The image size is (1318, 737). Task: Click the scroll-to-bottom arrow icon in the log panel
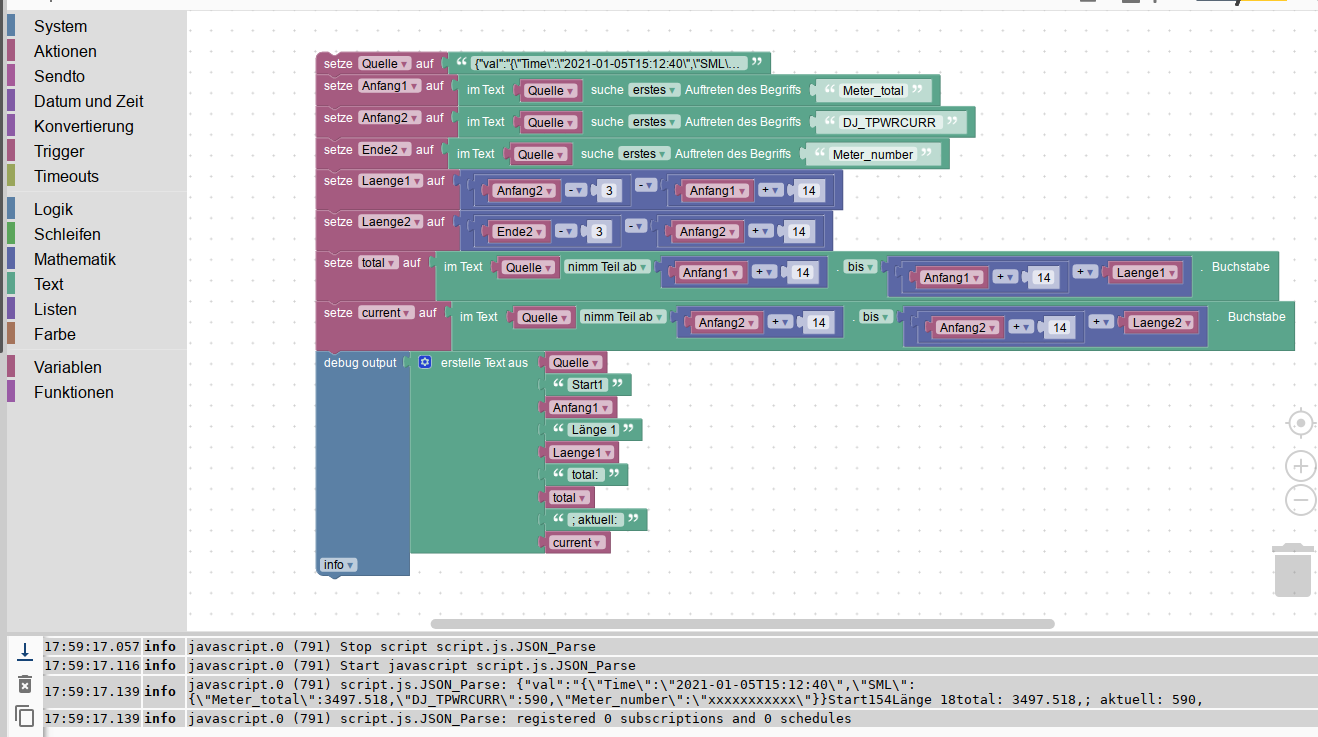pos(25,651)
